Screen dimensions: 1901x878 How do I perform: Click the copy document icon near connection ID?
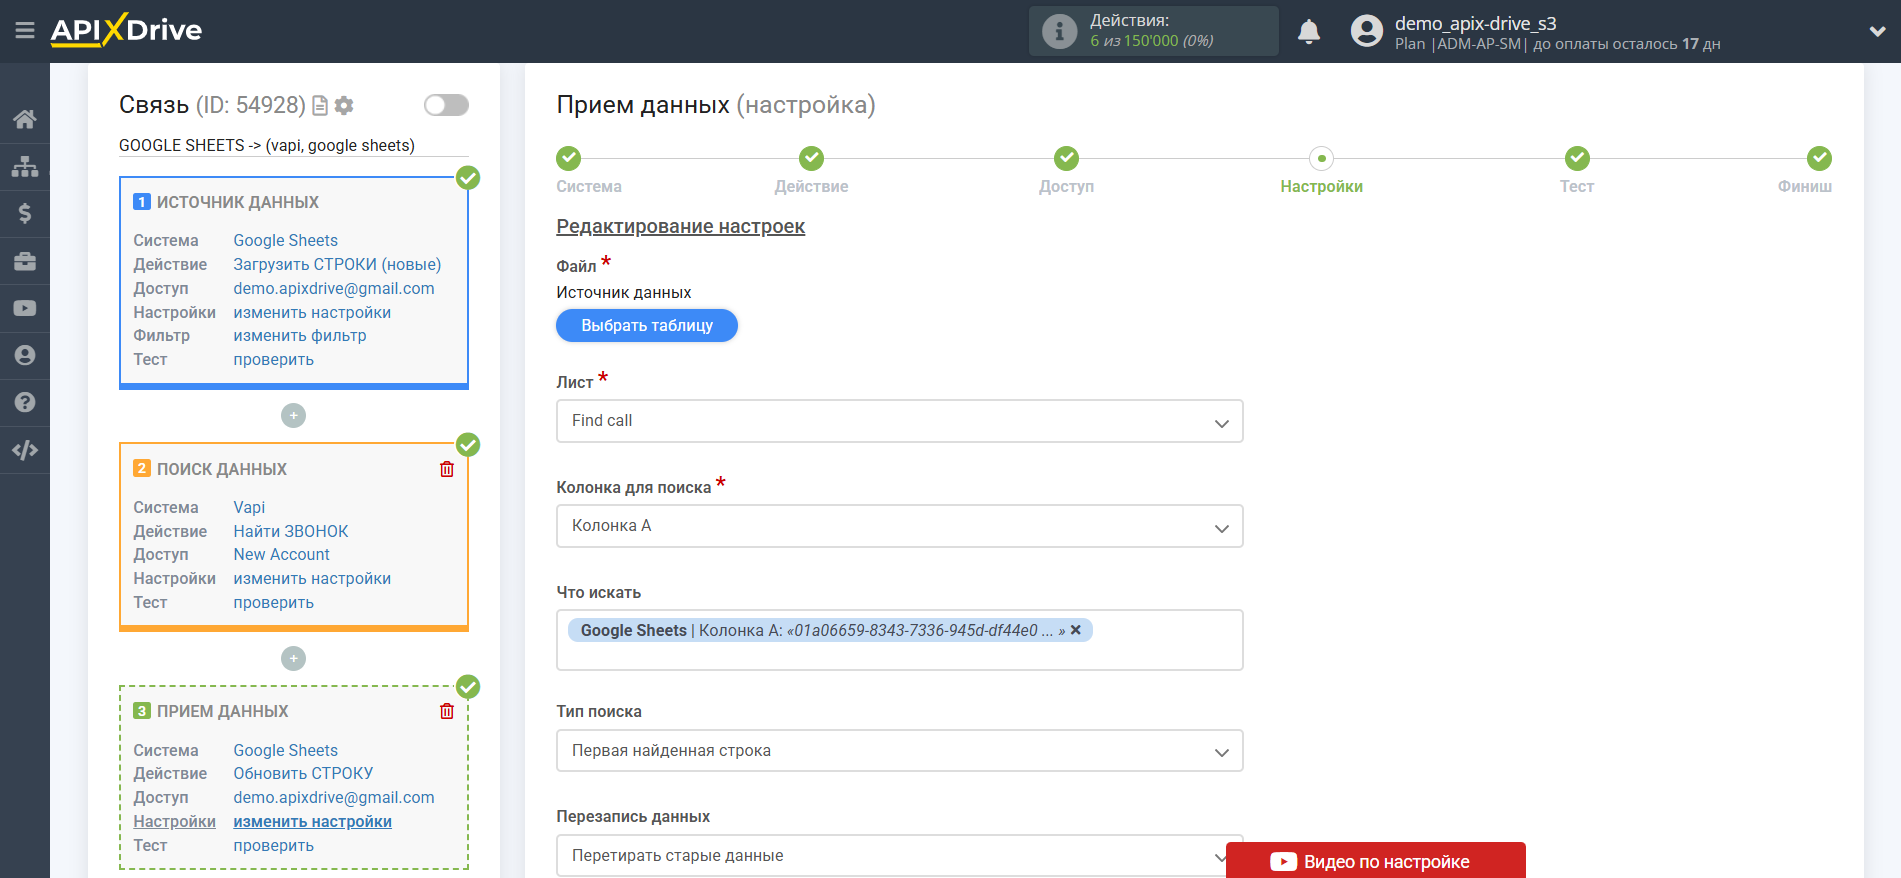320,105
